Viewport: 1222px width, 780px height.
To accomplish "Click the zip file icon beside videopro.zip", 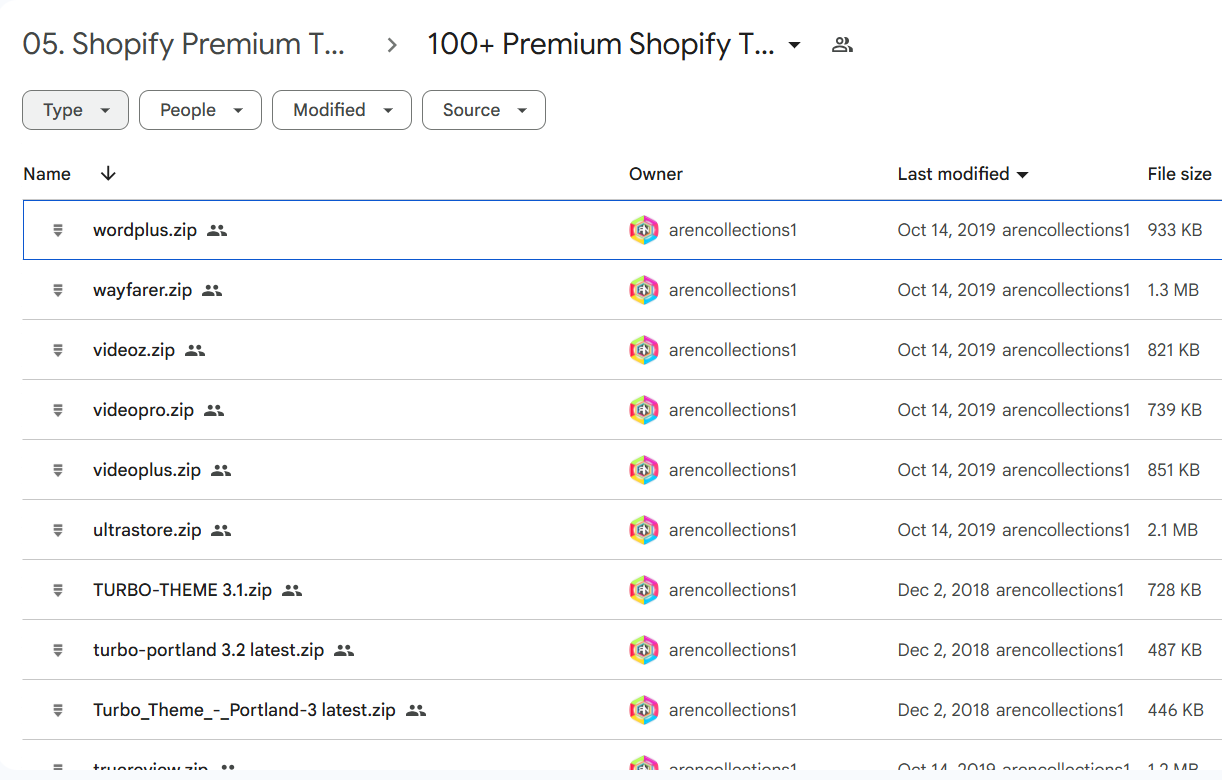I will [x=58, y=410].
